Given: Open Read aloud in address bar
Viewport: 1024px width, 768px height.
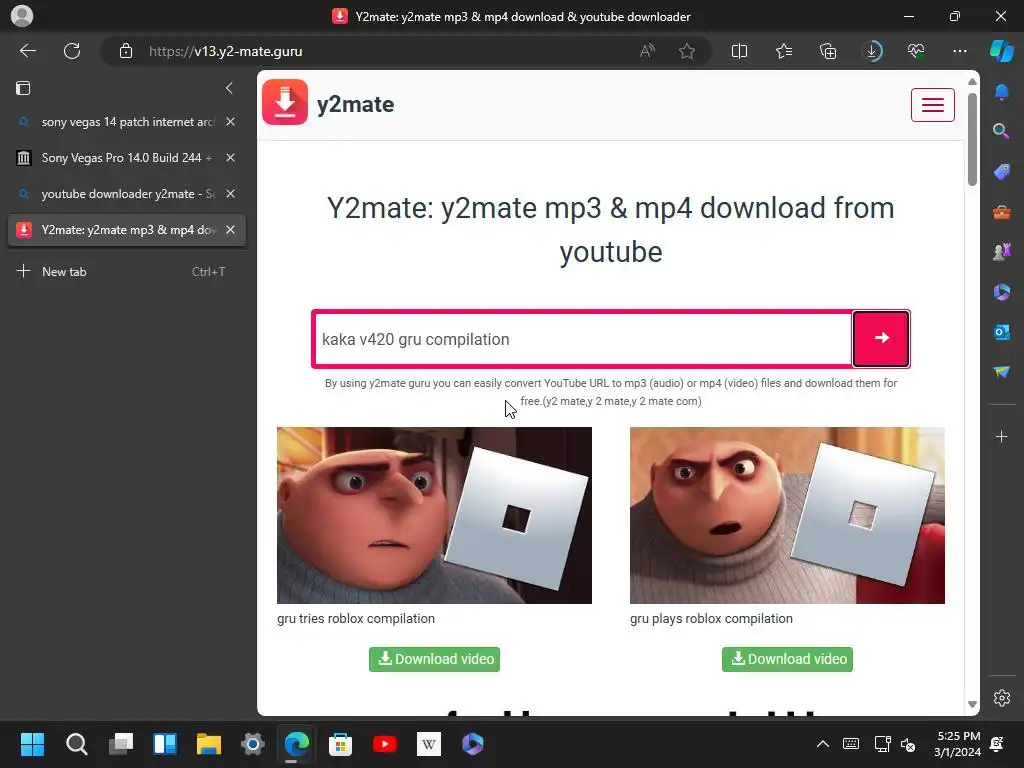Looking at the screenshot, I should (647, 51).
